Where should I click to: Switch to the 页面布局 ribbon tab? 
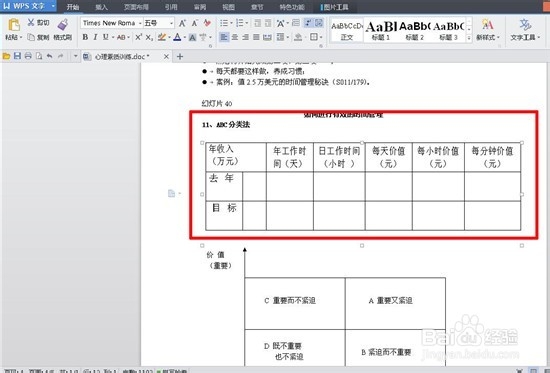coord(136,7)
